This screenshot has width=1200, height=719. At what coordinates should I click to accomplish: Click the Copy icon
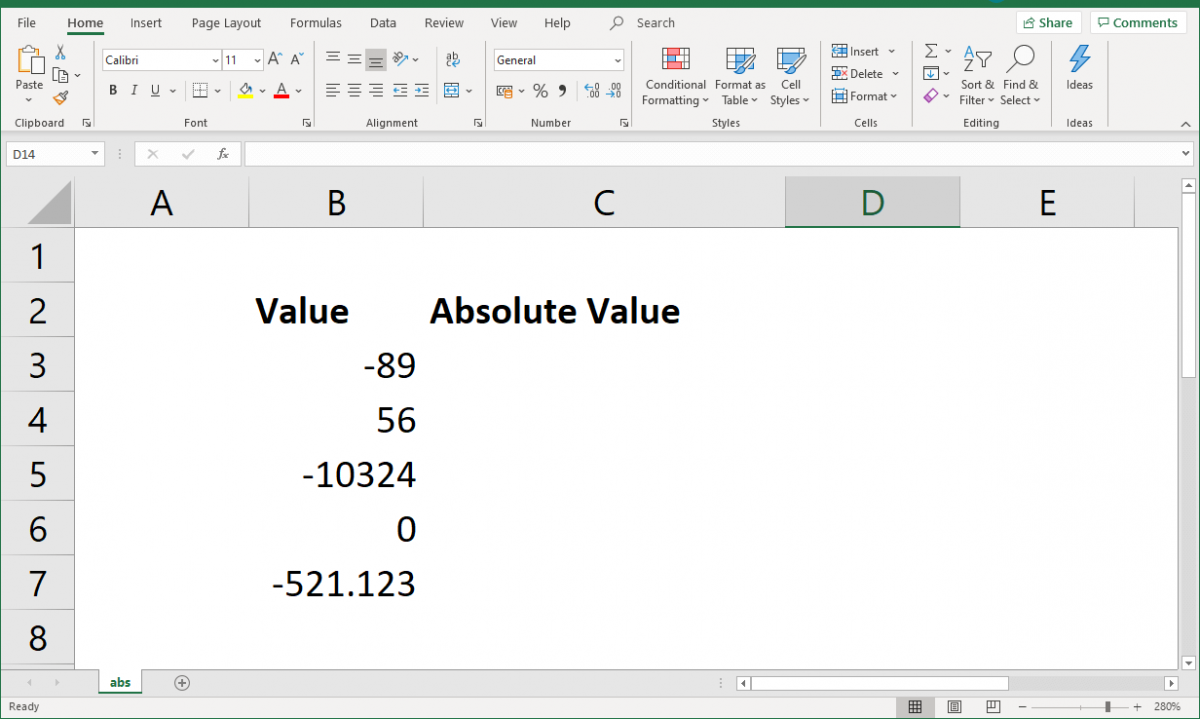[x=61, y=75]
